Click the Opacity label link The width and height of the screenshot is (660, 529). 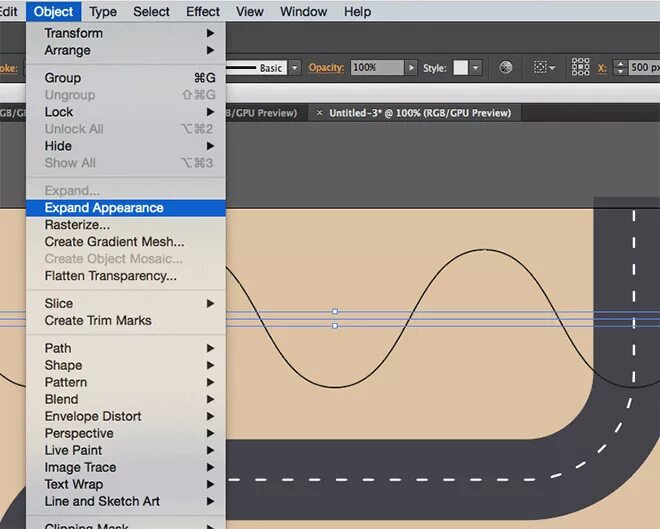(326, 68)
